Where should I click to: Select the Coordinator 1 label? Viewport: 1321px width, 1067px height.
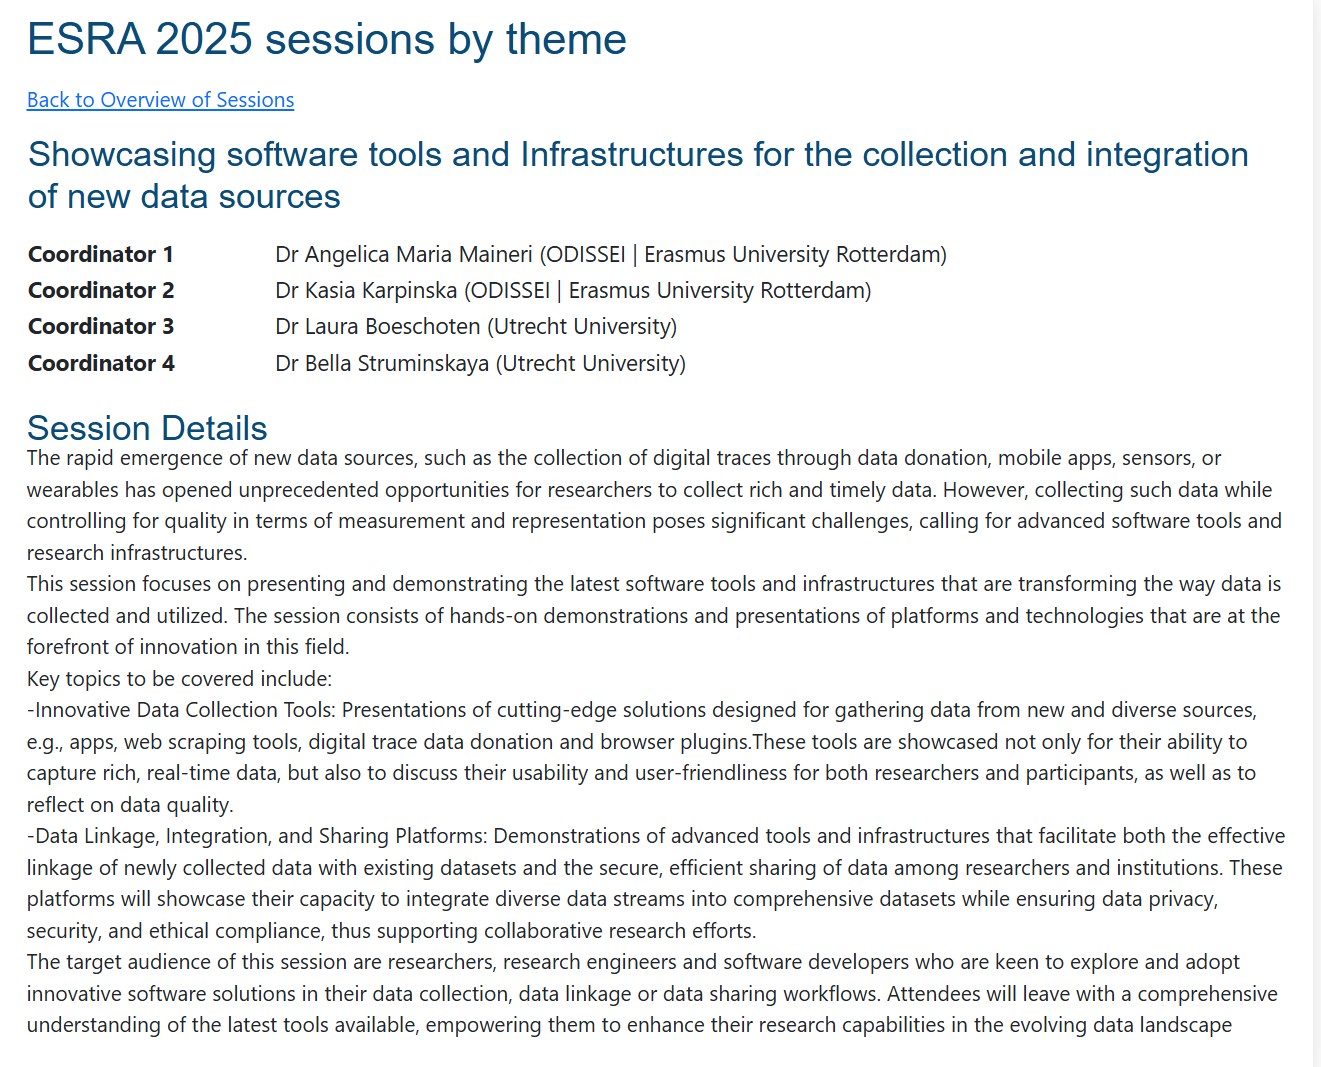coord(101,254)
